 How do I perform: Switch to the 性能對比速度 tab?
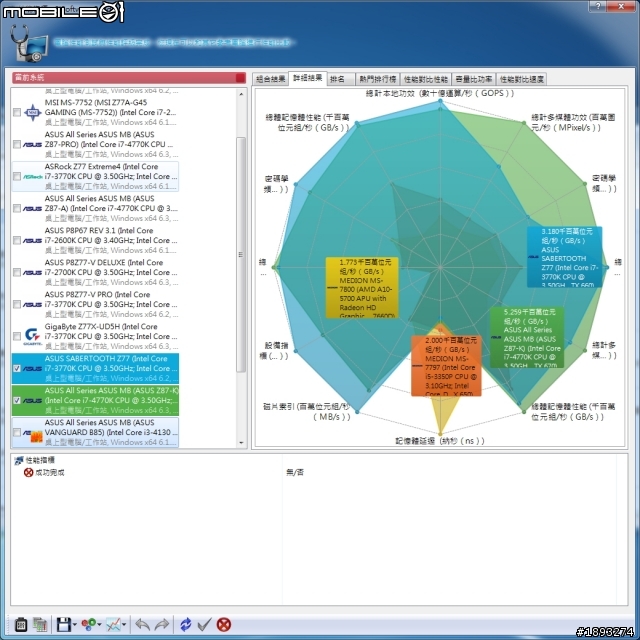[x=522, y=79]
